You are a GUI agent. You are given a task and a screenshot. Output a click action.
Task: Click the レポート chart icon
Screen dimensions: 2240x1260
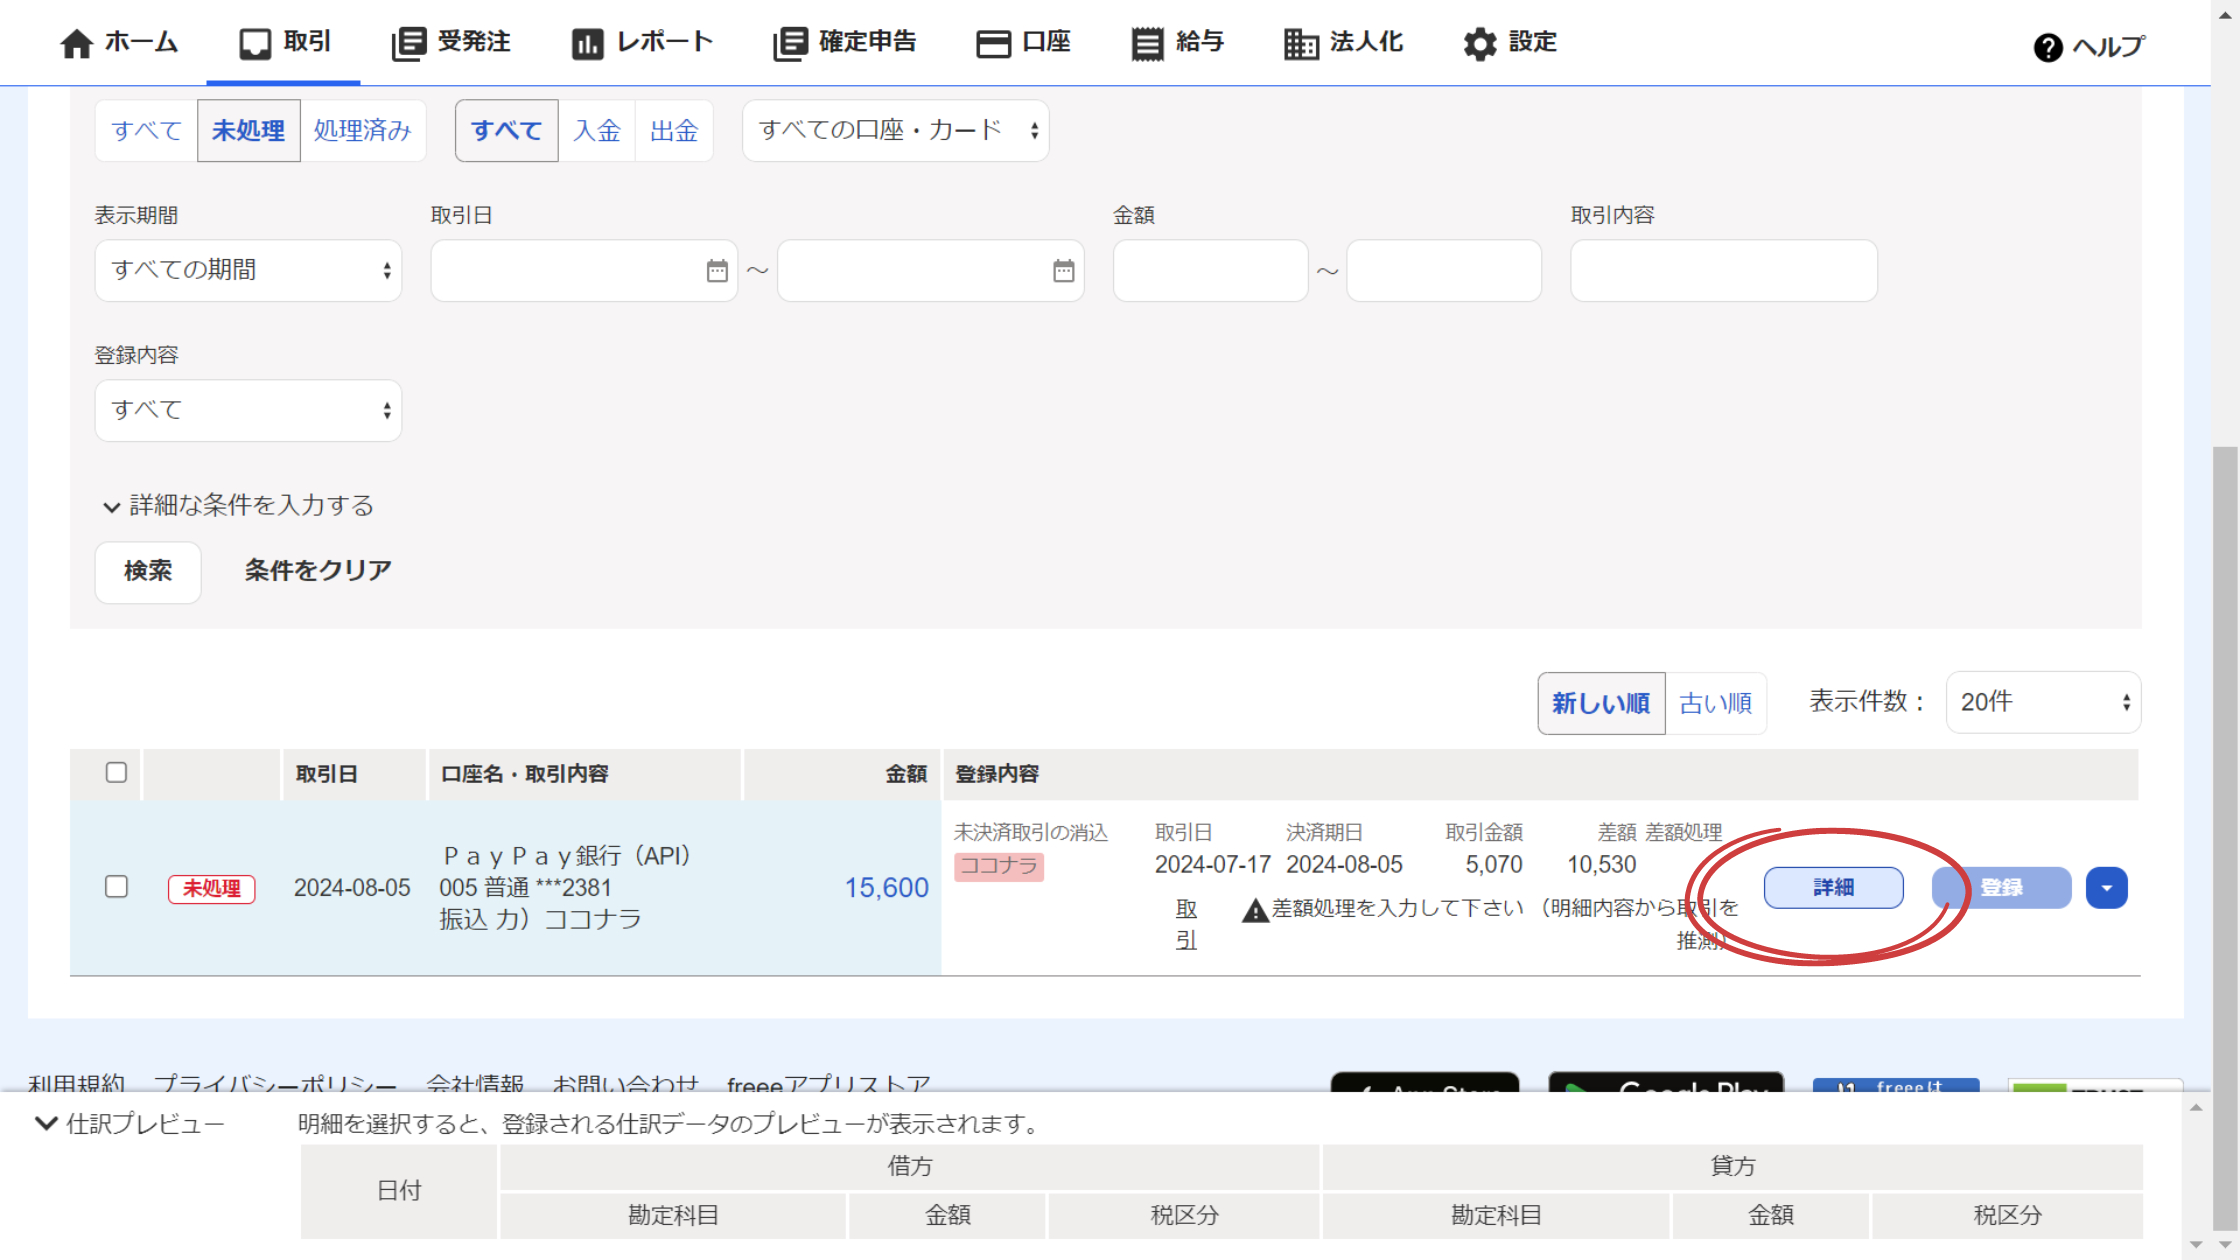click(587, 44)
